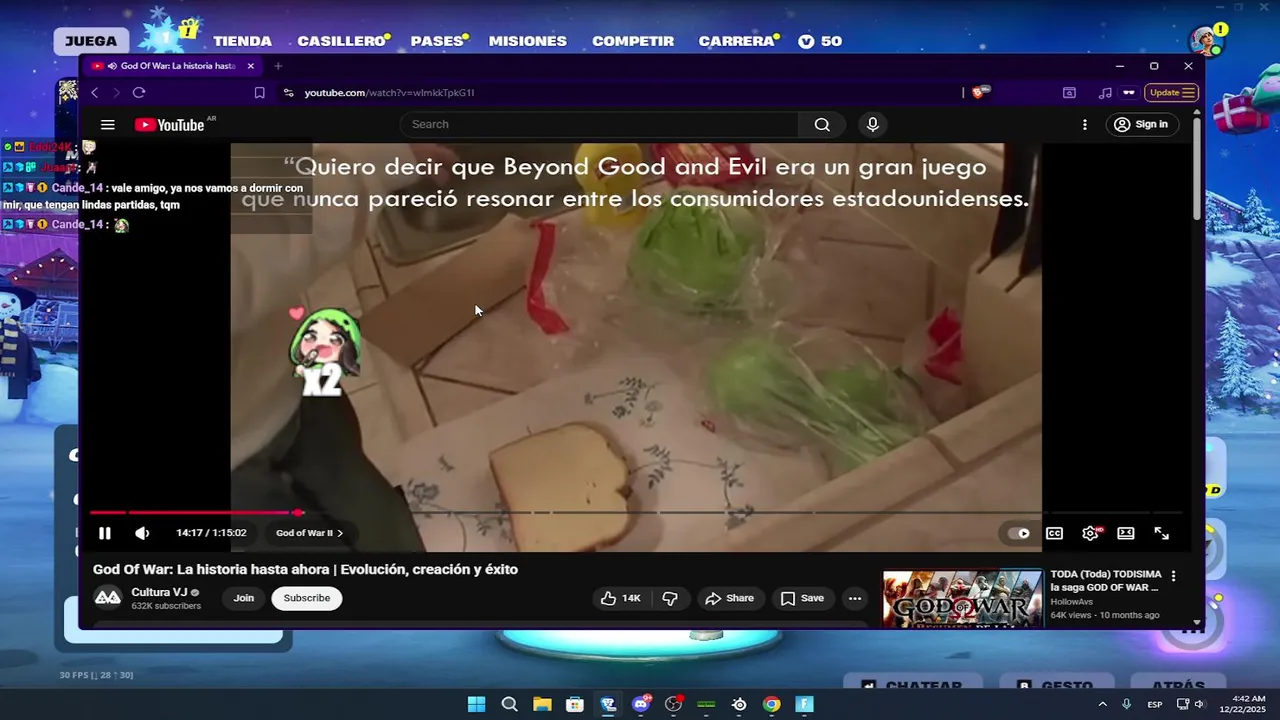
Task: Open the browser site settings icon
Action: [289, 93]
